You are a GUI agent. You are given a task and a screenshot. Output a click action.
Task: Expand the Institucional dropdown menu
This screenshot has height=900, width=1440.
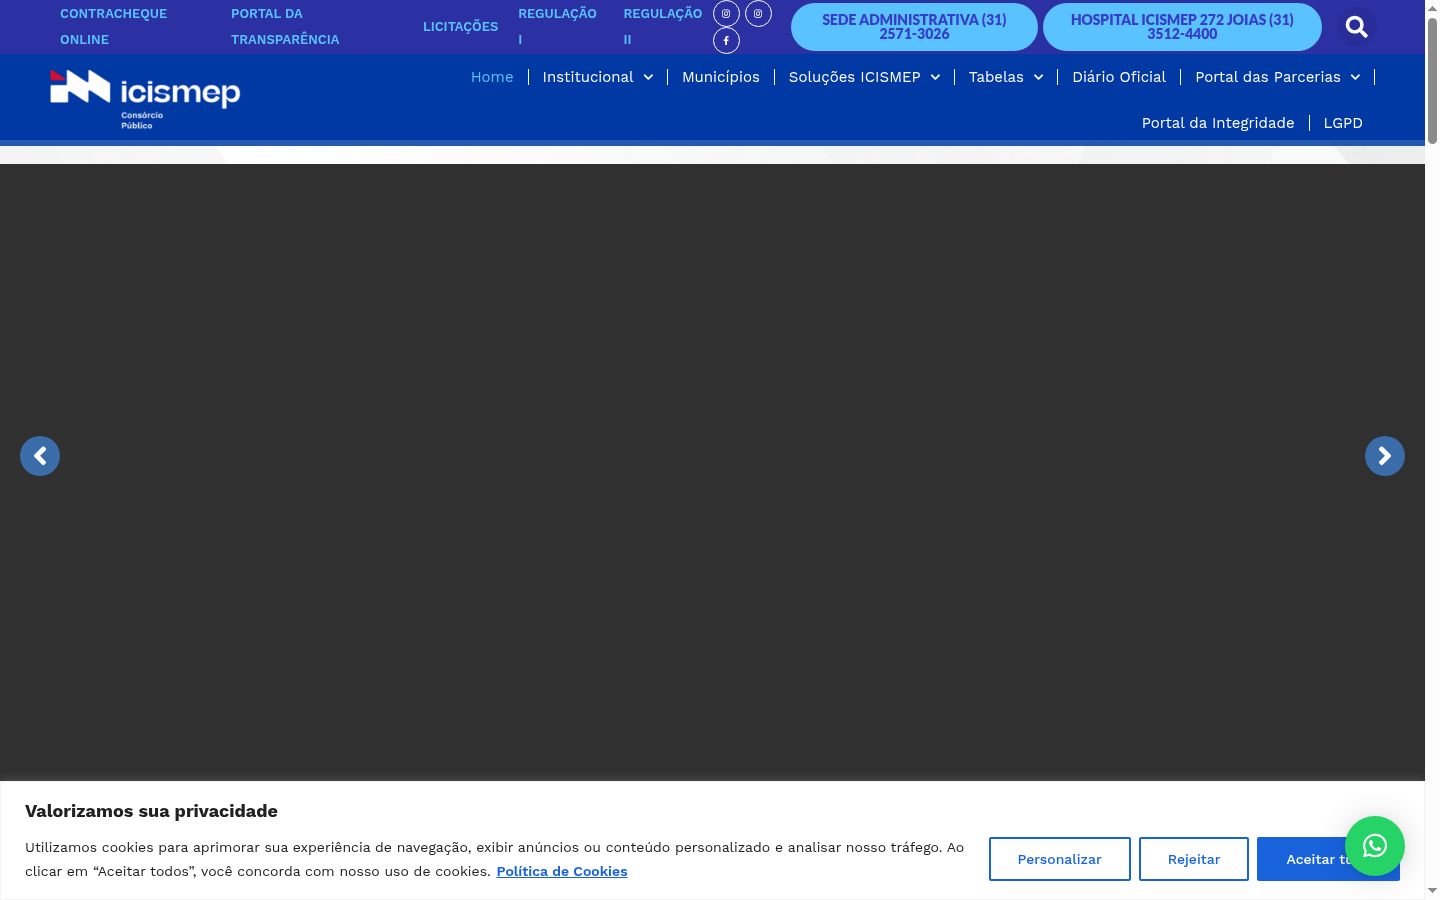pyautogui.click(x=598, y=77)
